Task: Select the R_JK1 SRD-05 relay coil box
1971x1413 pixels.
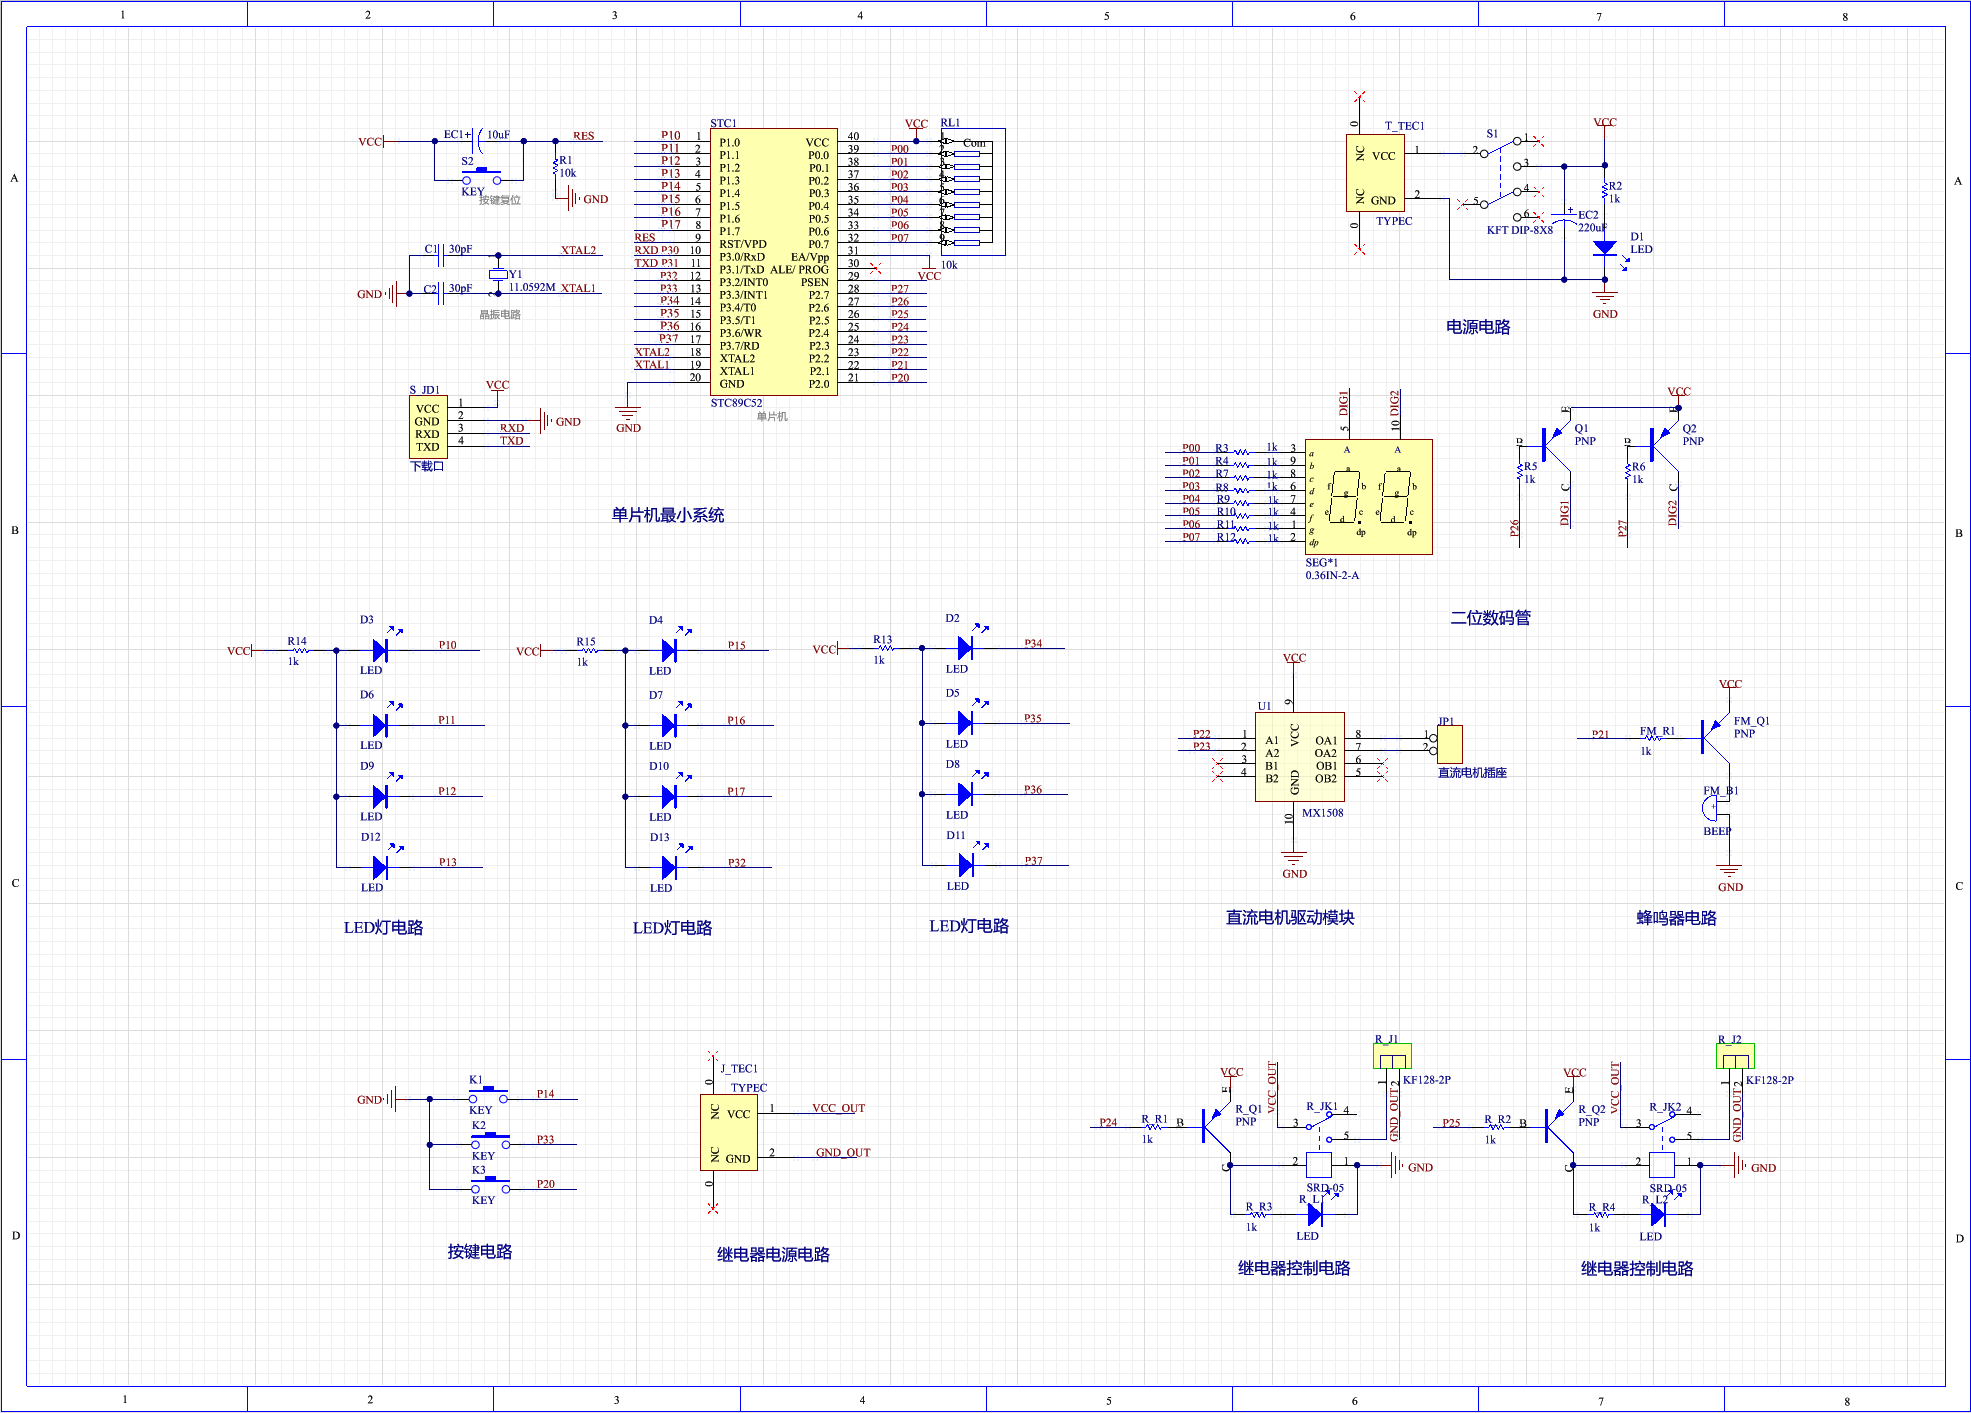Action: point(1319,1165)
